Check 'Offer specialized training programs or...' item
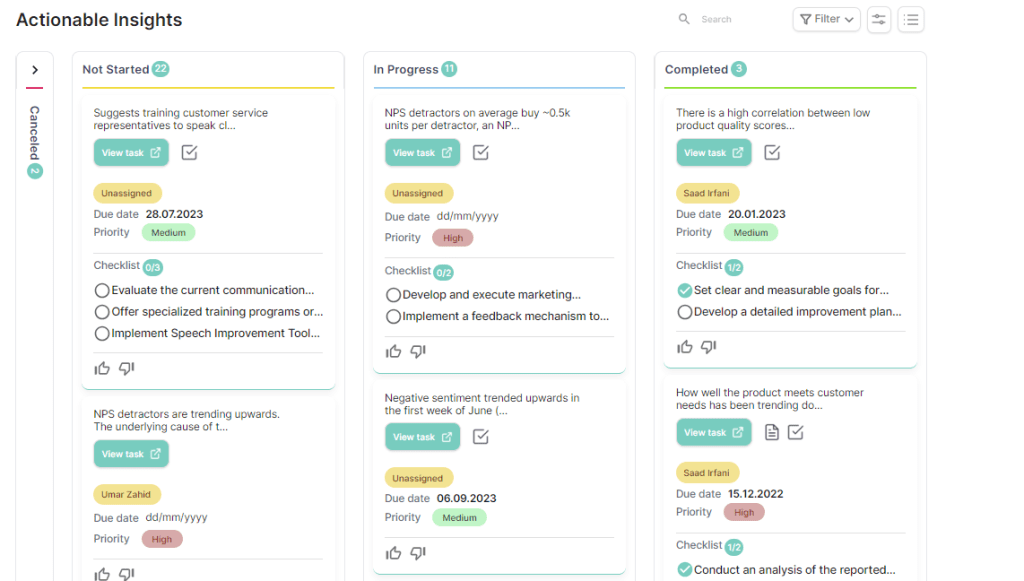The width and height of the screenshot is (1024, 581). 102,312
